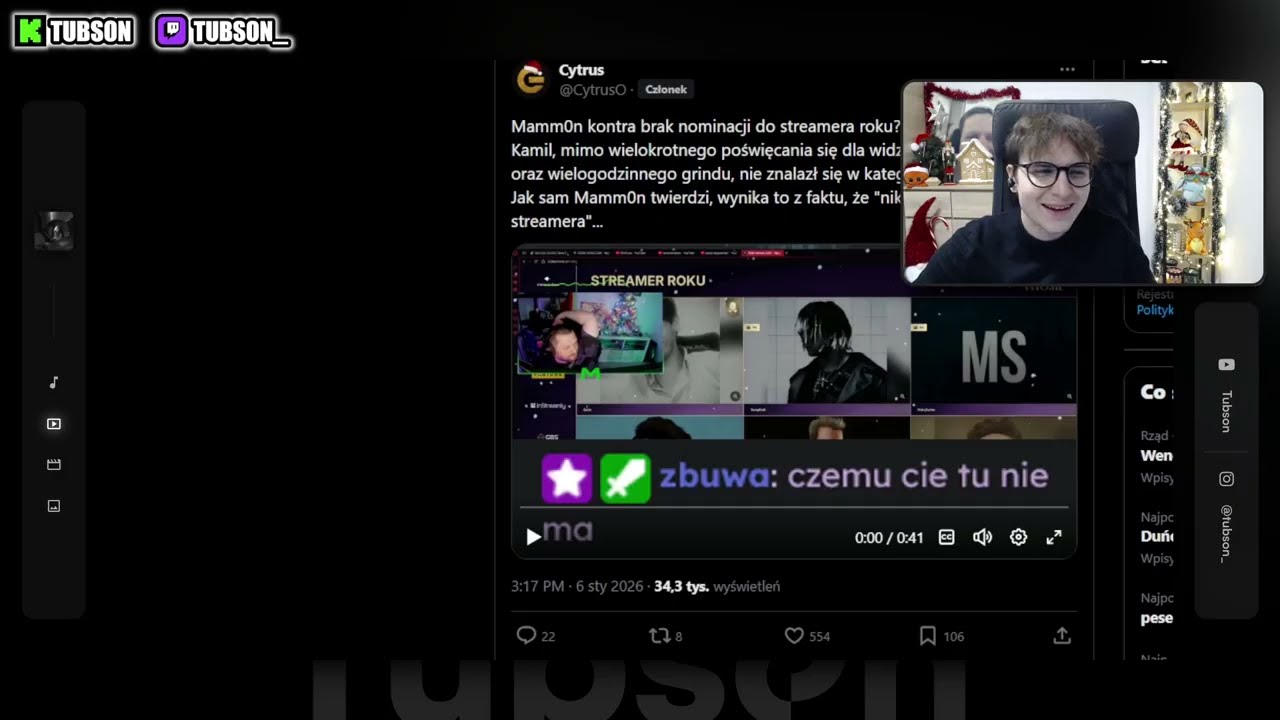Open the trending item starting with pese
The image size is (1280, 720).
[x=1157, y=617]
